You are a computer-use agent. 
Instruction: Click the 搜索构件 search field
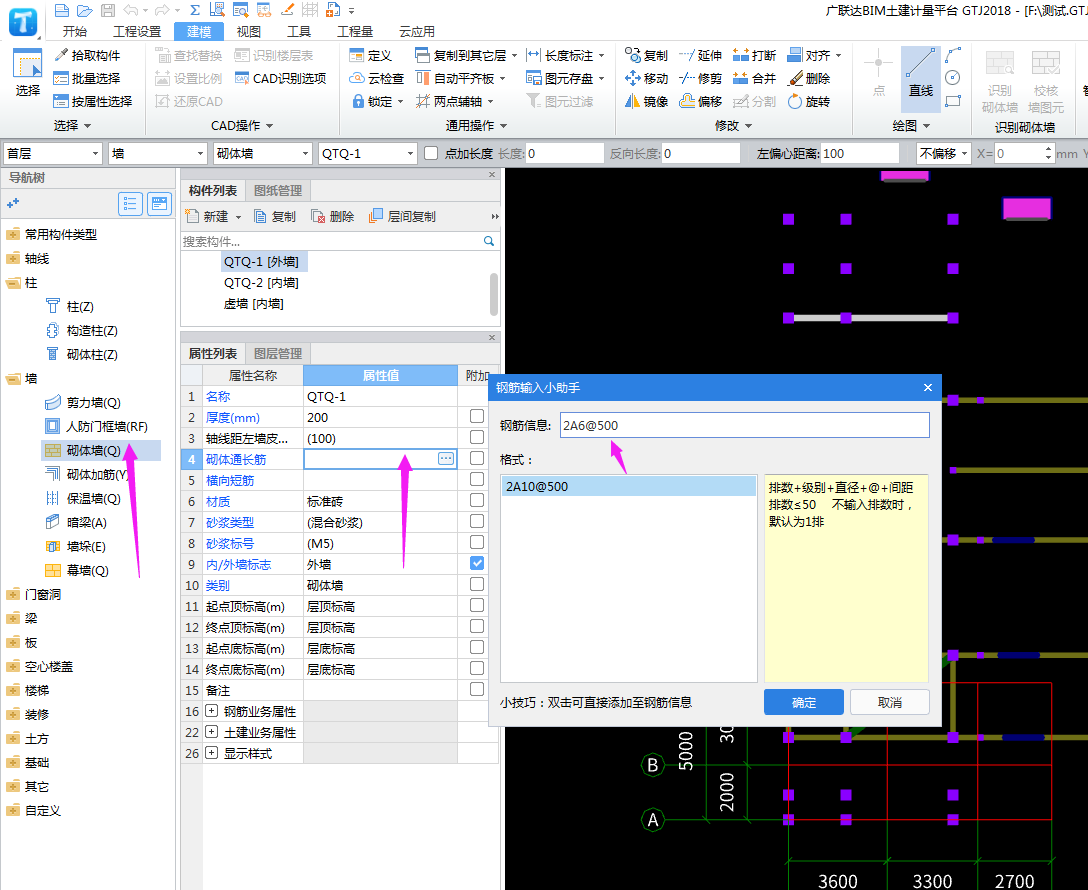(x=332, y=241)
